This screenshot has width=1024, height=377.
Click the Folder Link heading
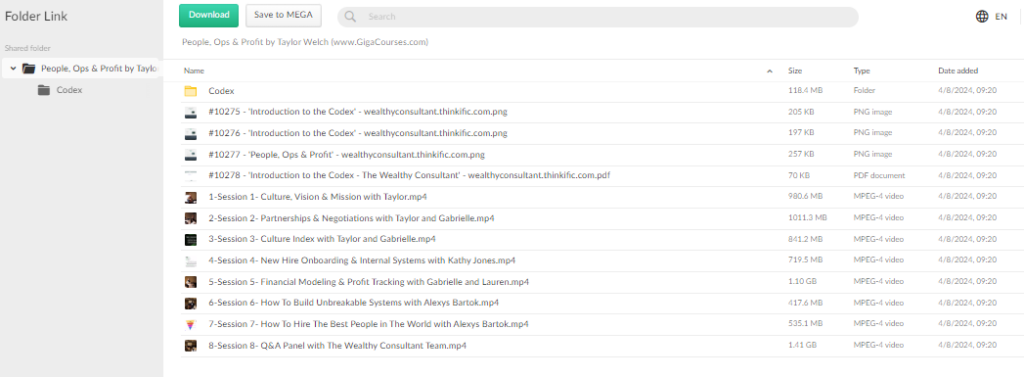pos(36,17)
